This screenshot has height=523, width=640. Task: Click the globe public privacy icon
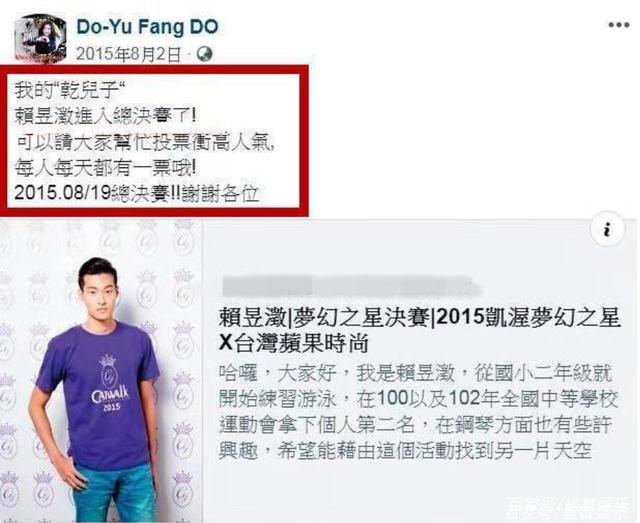click(205, 54)
